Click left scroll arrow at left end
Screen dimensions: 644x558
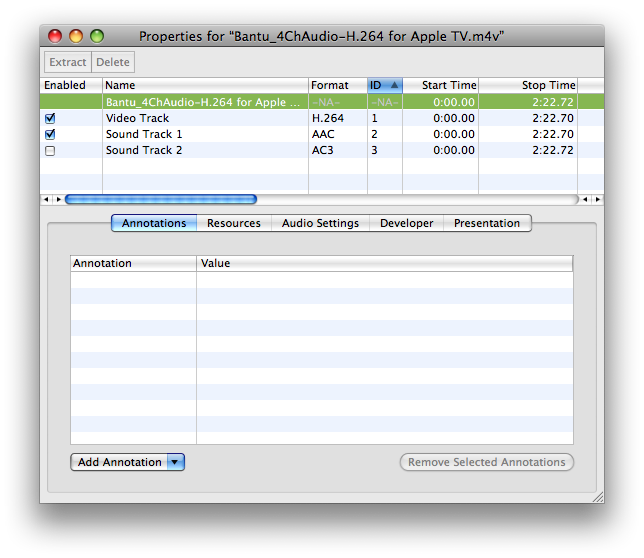[x=46, y=199]
